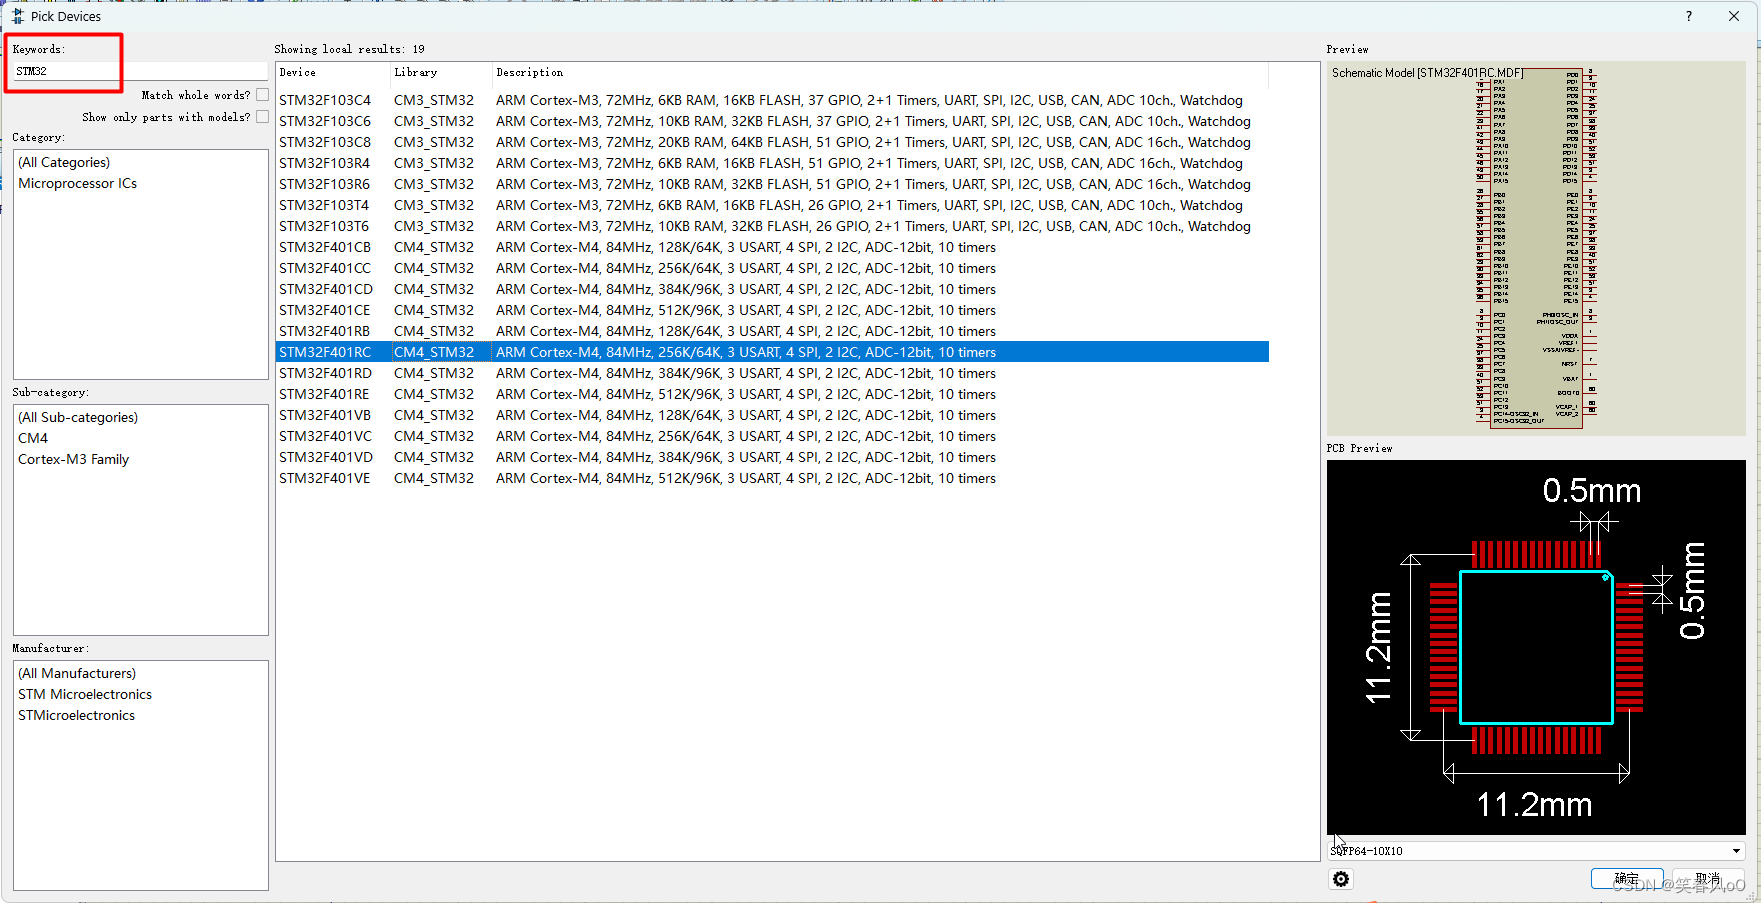The height and width of the screenshot is (903, 1761).
Task: Select STM Microelectronics manufacturer
Action: tap(85, 694)
